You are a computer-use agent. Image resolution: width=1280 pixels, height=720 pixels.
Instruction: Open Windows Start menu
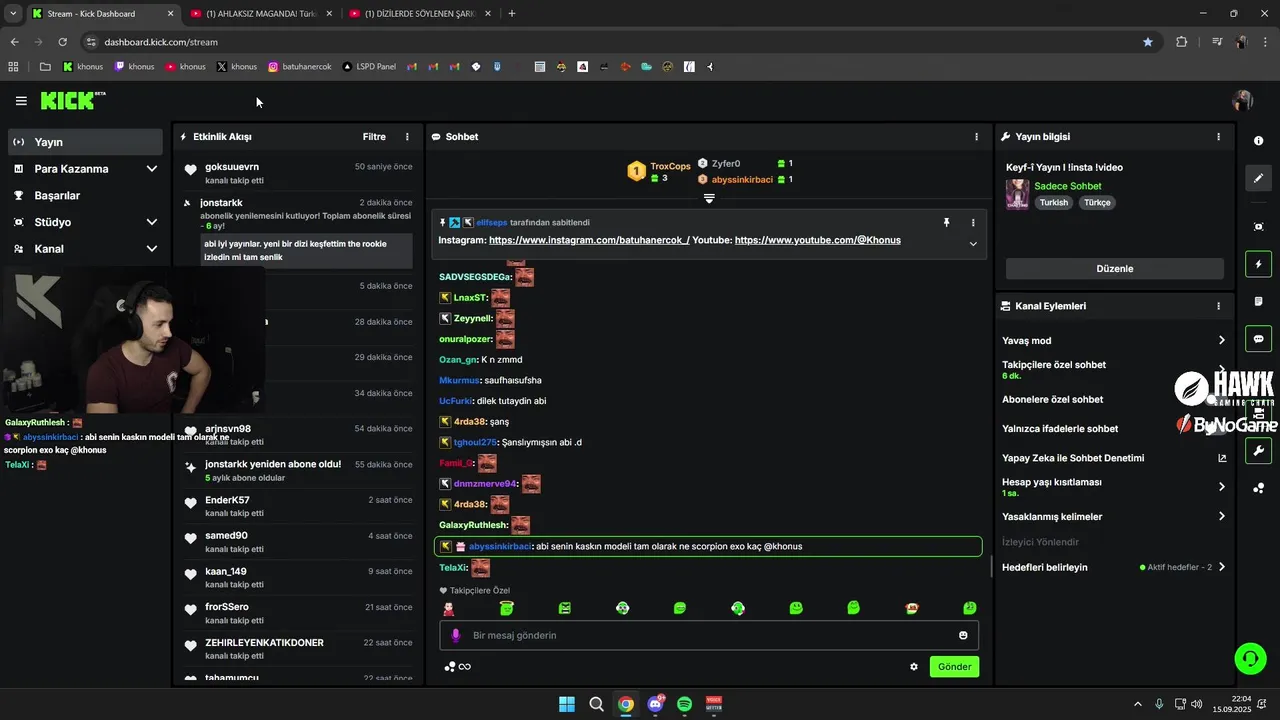tap(567, 704)
